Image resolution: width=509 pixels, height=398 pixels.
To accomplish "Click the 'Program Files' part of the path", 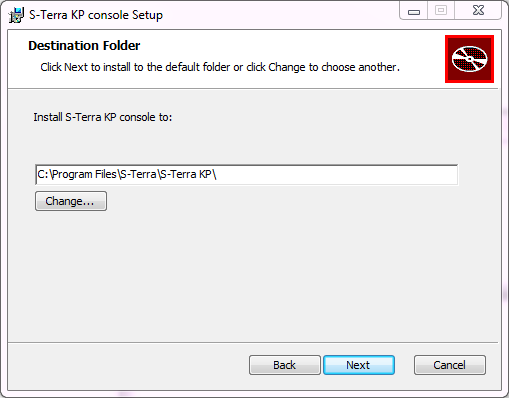I will click(x=84, y=174).
